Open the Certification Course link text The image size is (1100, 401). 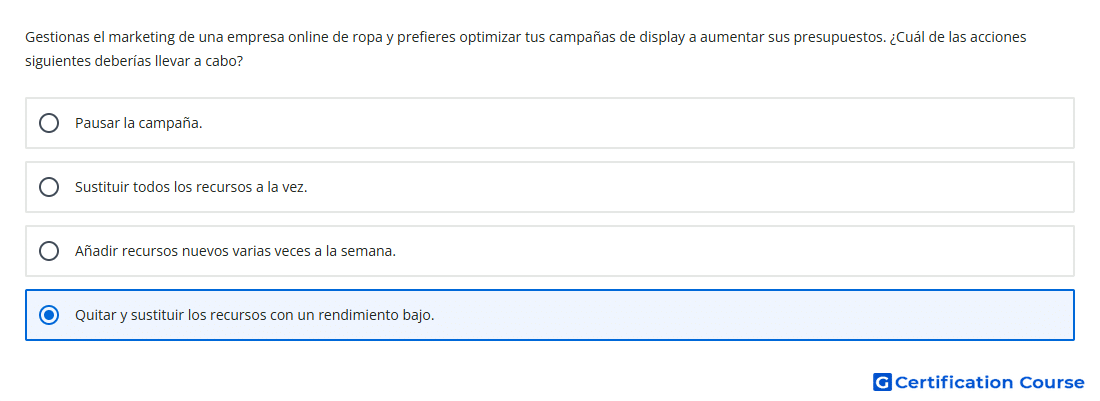pos(989,382)
